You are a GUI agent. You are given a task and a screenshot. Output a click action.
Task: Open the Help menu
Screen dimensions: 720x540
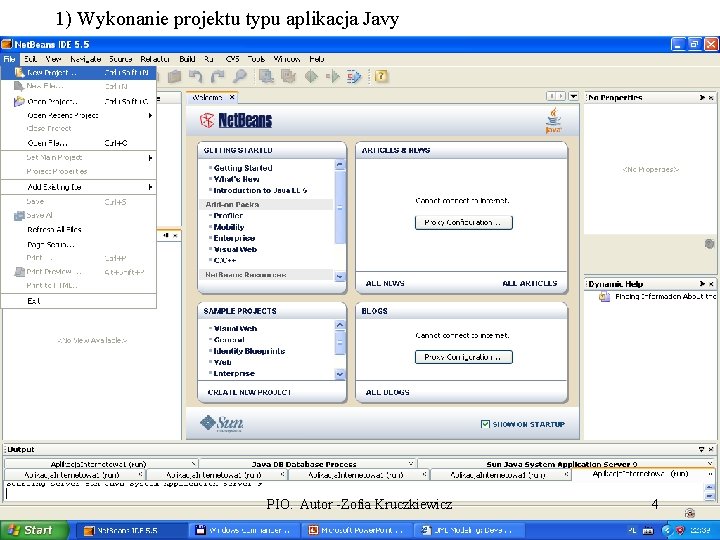tap(317, 59)
